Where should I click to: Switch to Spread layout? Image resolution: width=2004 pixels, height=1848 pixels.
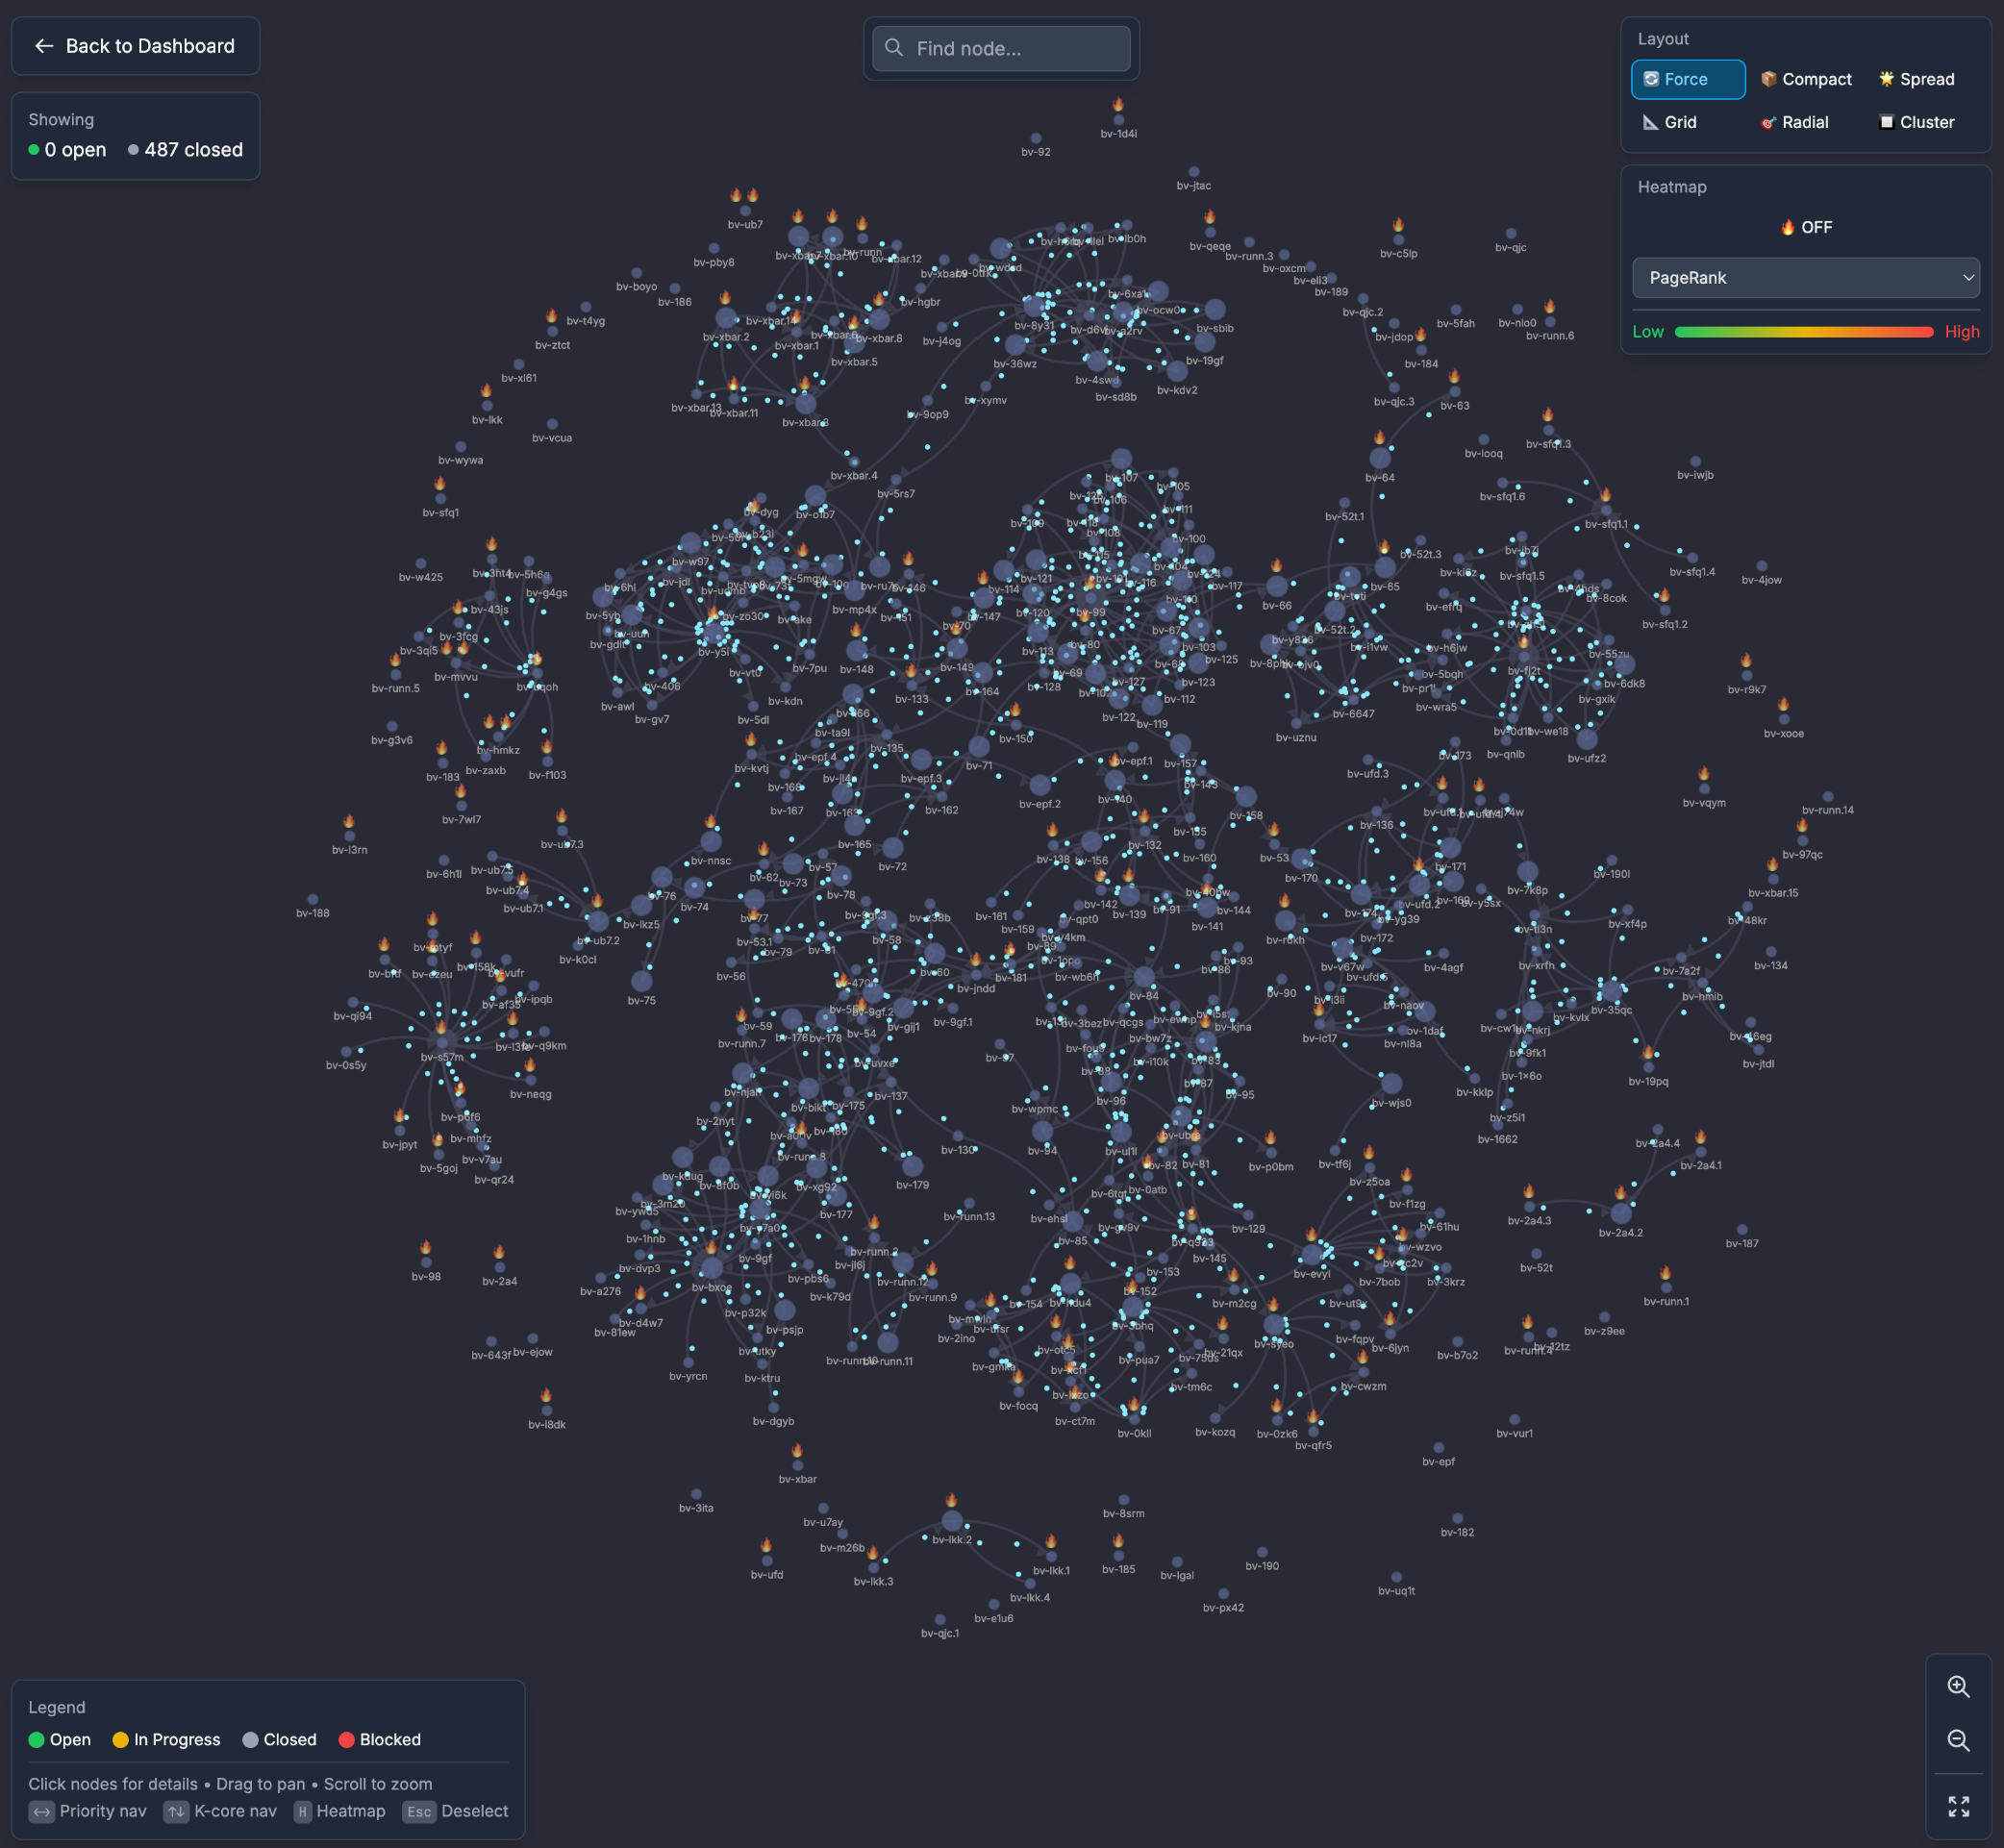pos(1916,79)
